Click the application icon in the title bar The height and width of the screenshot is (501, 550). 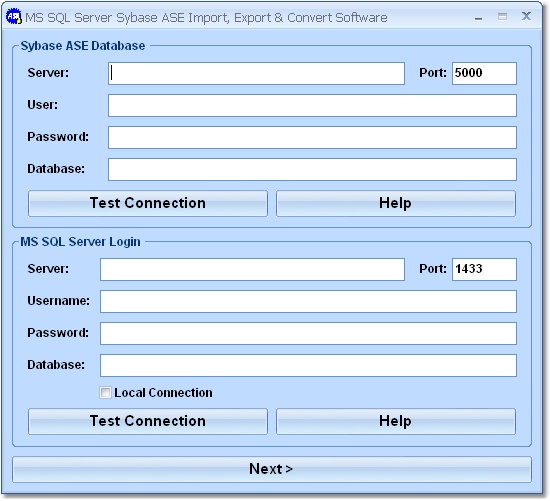coord(14,16)
